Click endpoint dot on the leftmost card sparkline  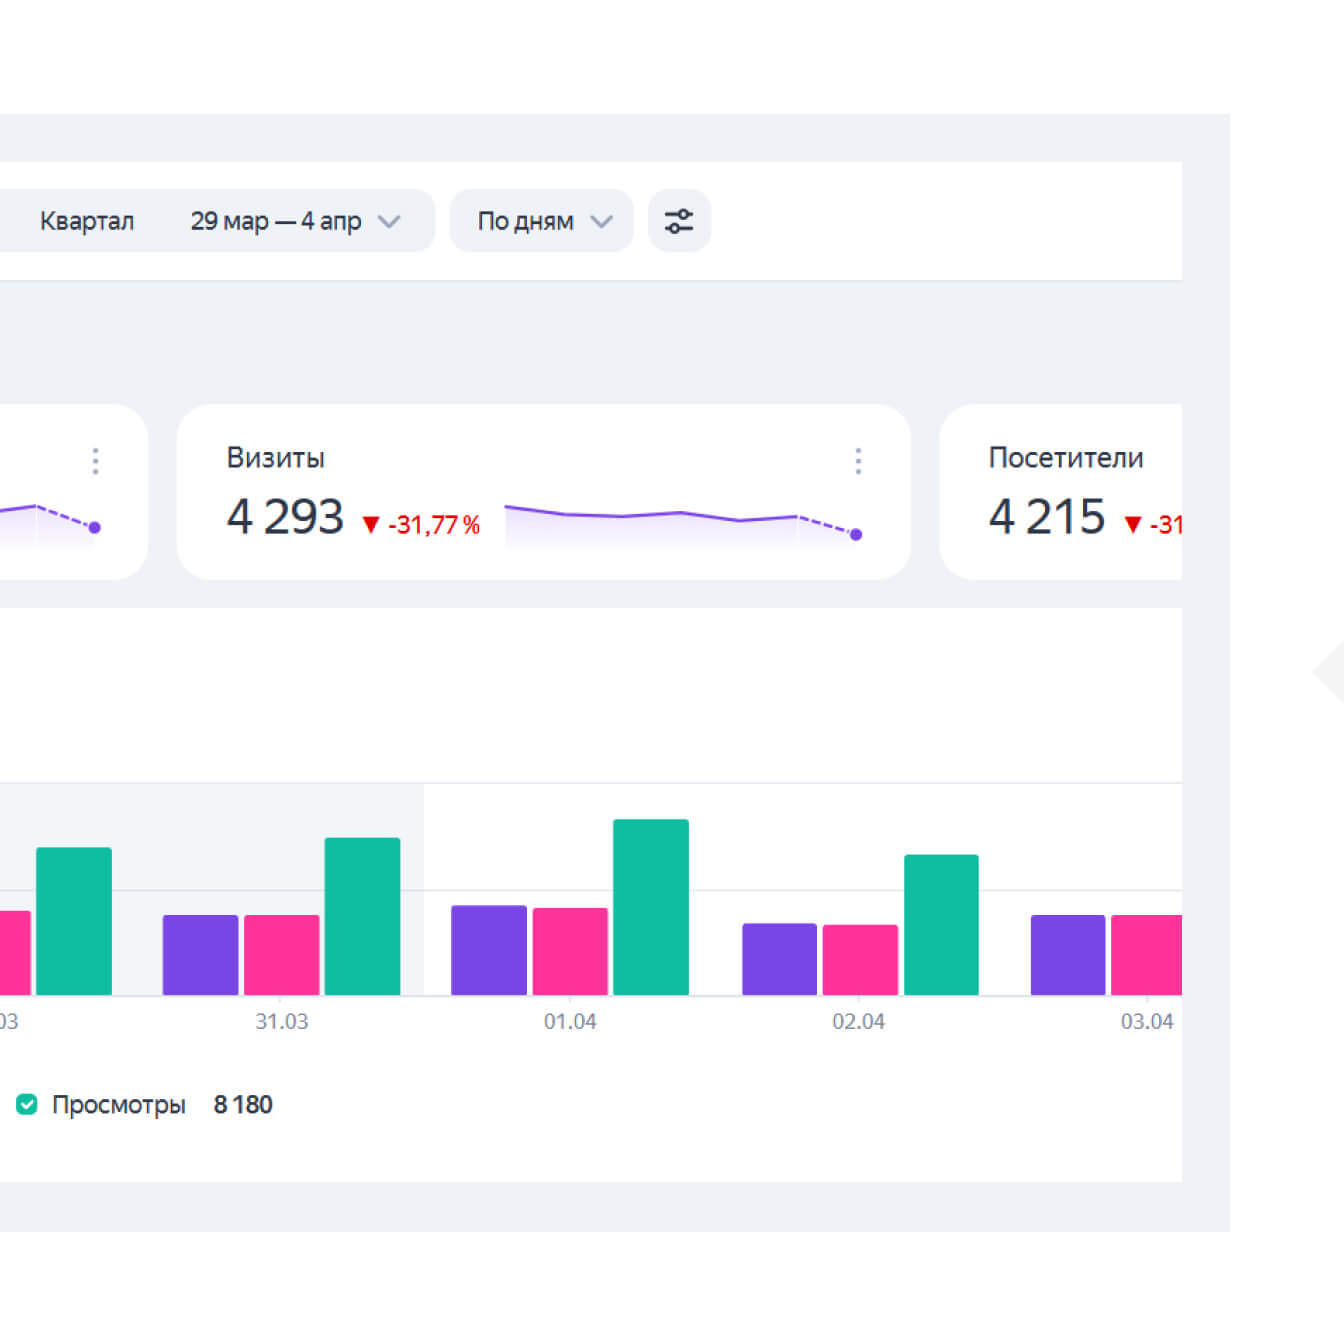tap(95, 528)
